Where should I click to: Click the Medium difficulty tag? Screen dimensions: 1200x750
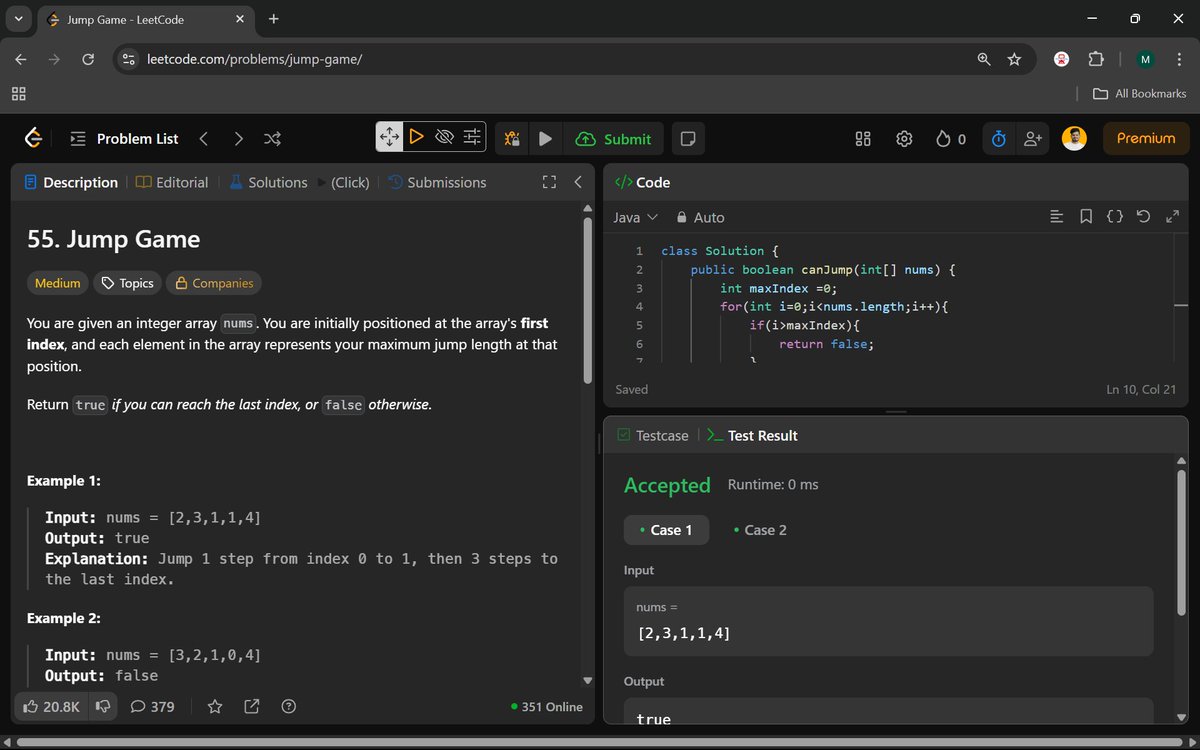[57, 283]
